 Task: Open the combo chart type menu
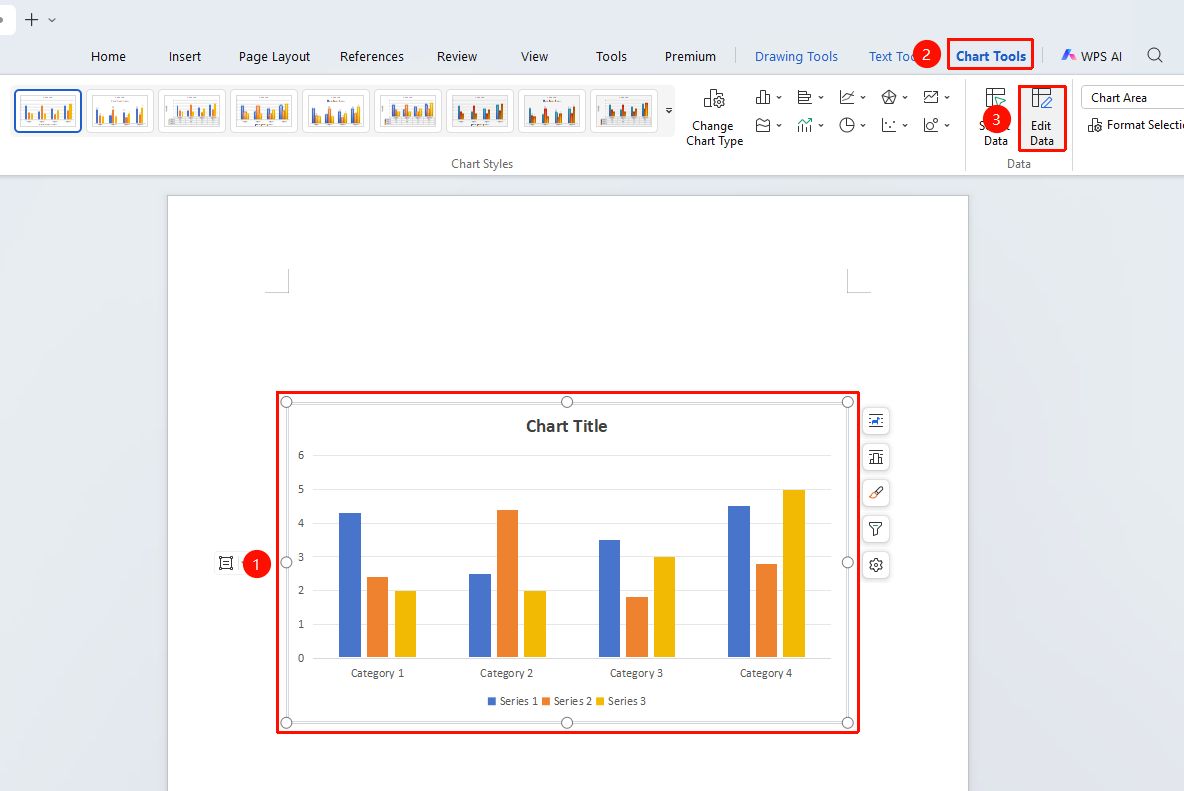(x=809, y=125)
